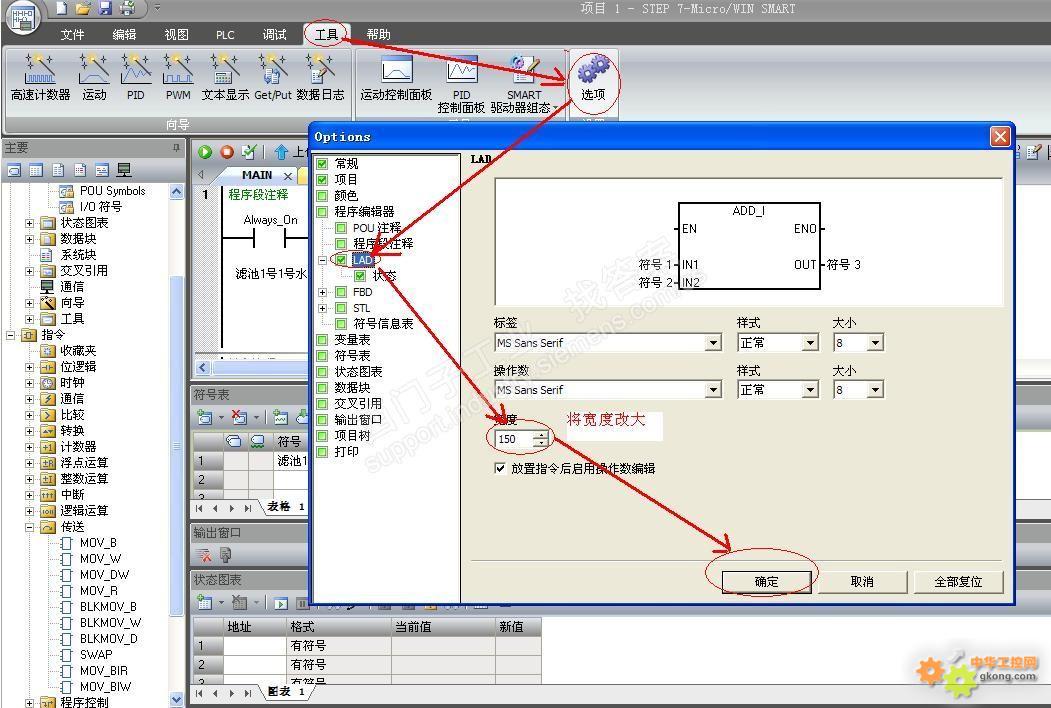Image resolution: width=1051 pixels, height=708 pixels.
Task: Open the High-speed counter (高速计数器) wizard
Action: (x=40, y=77)
